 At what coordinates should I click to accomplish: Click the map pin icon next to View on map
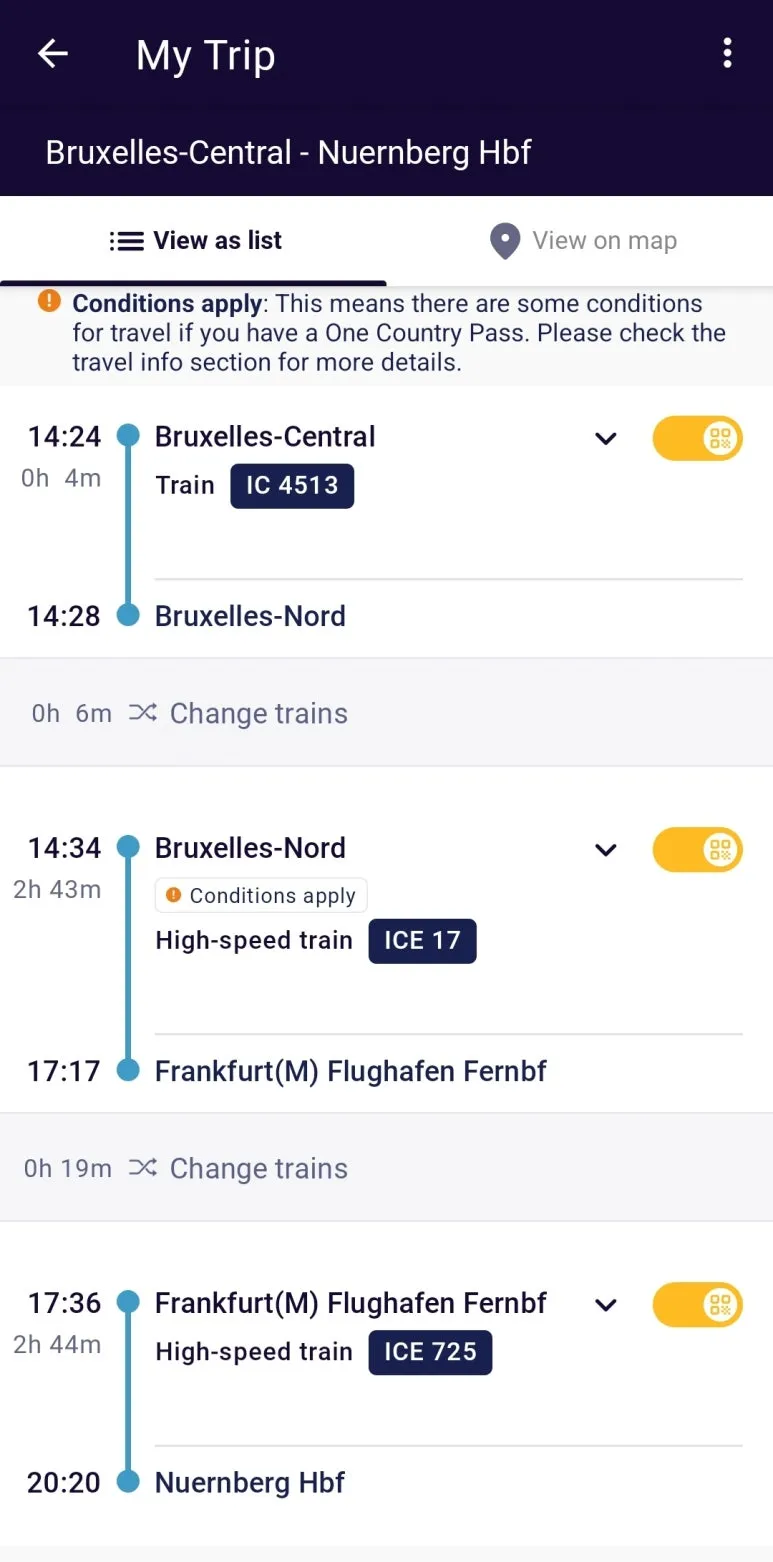click(x=504, y=240)
